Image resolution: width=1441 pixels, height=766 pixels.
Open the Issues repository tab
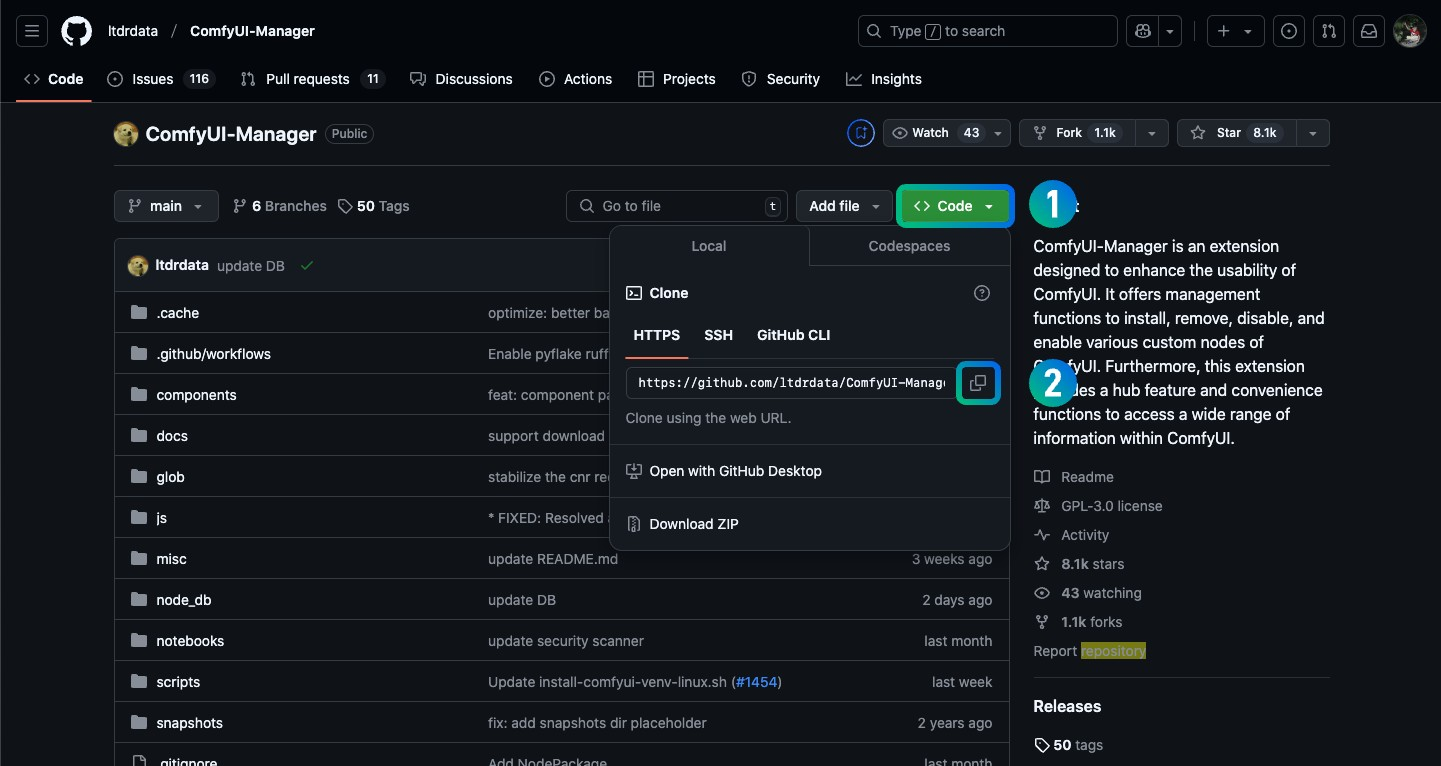[x=152, y=79]
